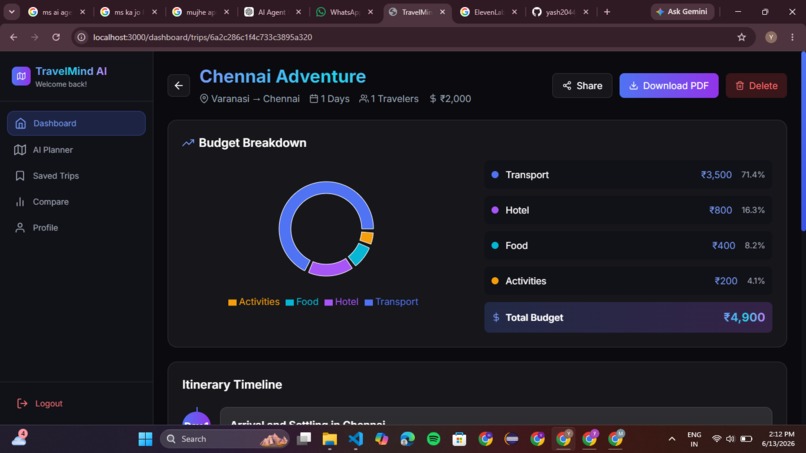The image size is (806, 453).
Task: Select the Transport ₹3,500 budget row
Action: (628, 175)
